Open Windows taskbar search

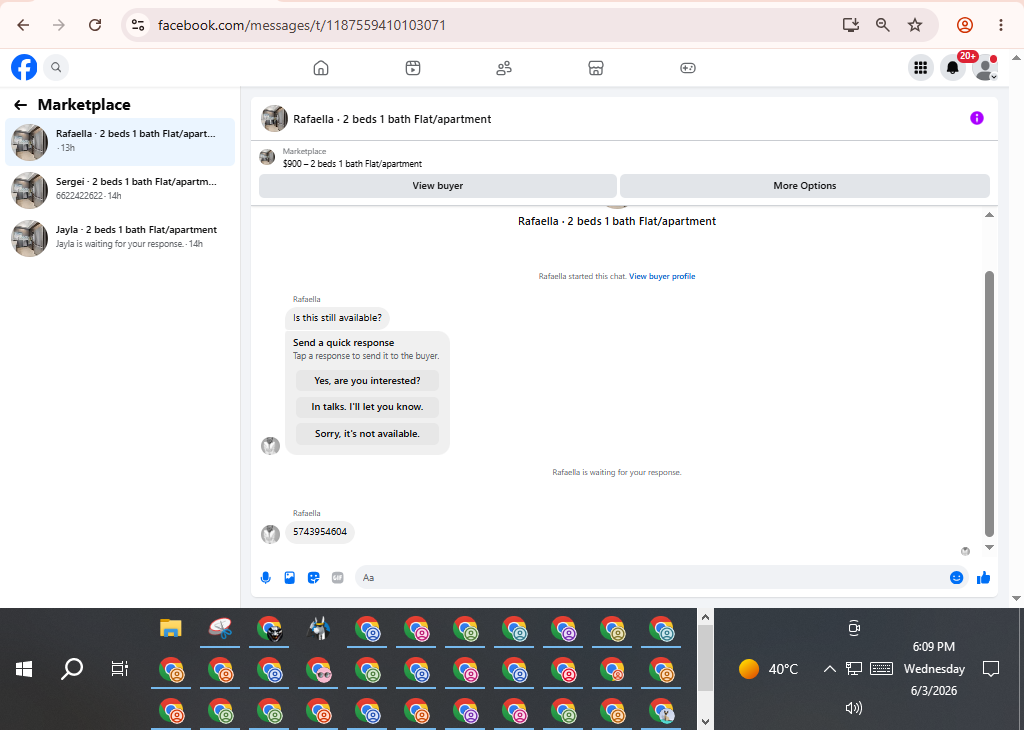pyautogui.click(x=72, y=669)
